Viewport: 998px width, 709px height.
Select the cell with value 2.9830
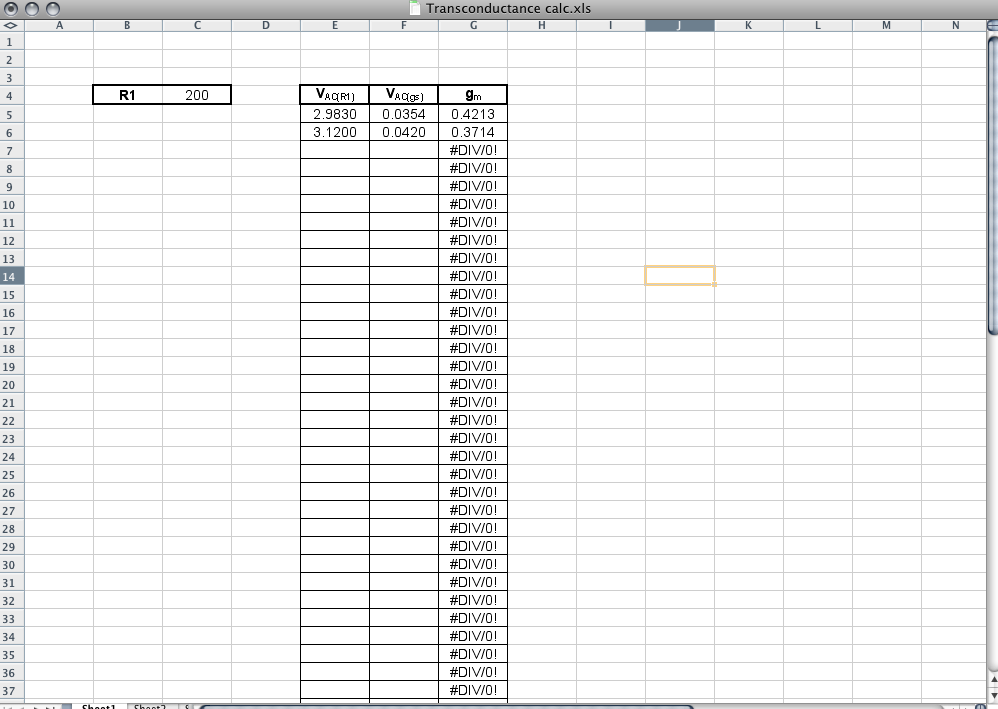click(335, 114)
